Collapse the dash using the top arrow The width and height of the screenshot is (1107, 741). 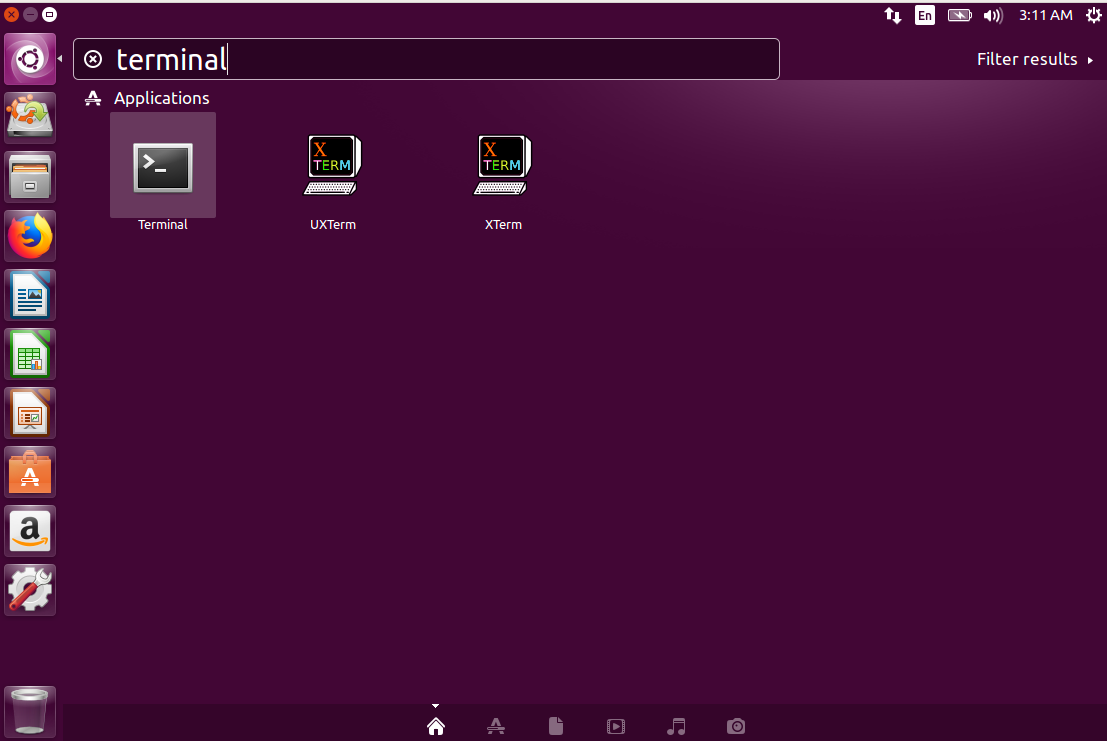click(435, 703)
